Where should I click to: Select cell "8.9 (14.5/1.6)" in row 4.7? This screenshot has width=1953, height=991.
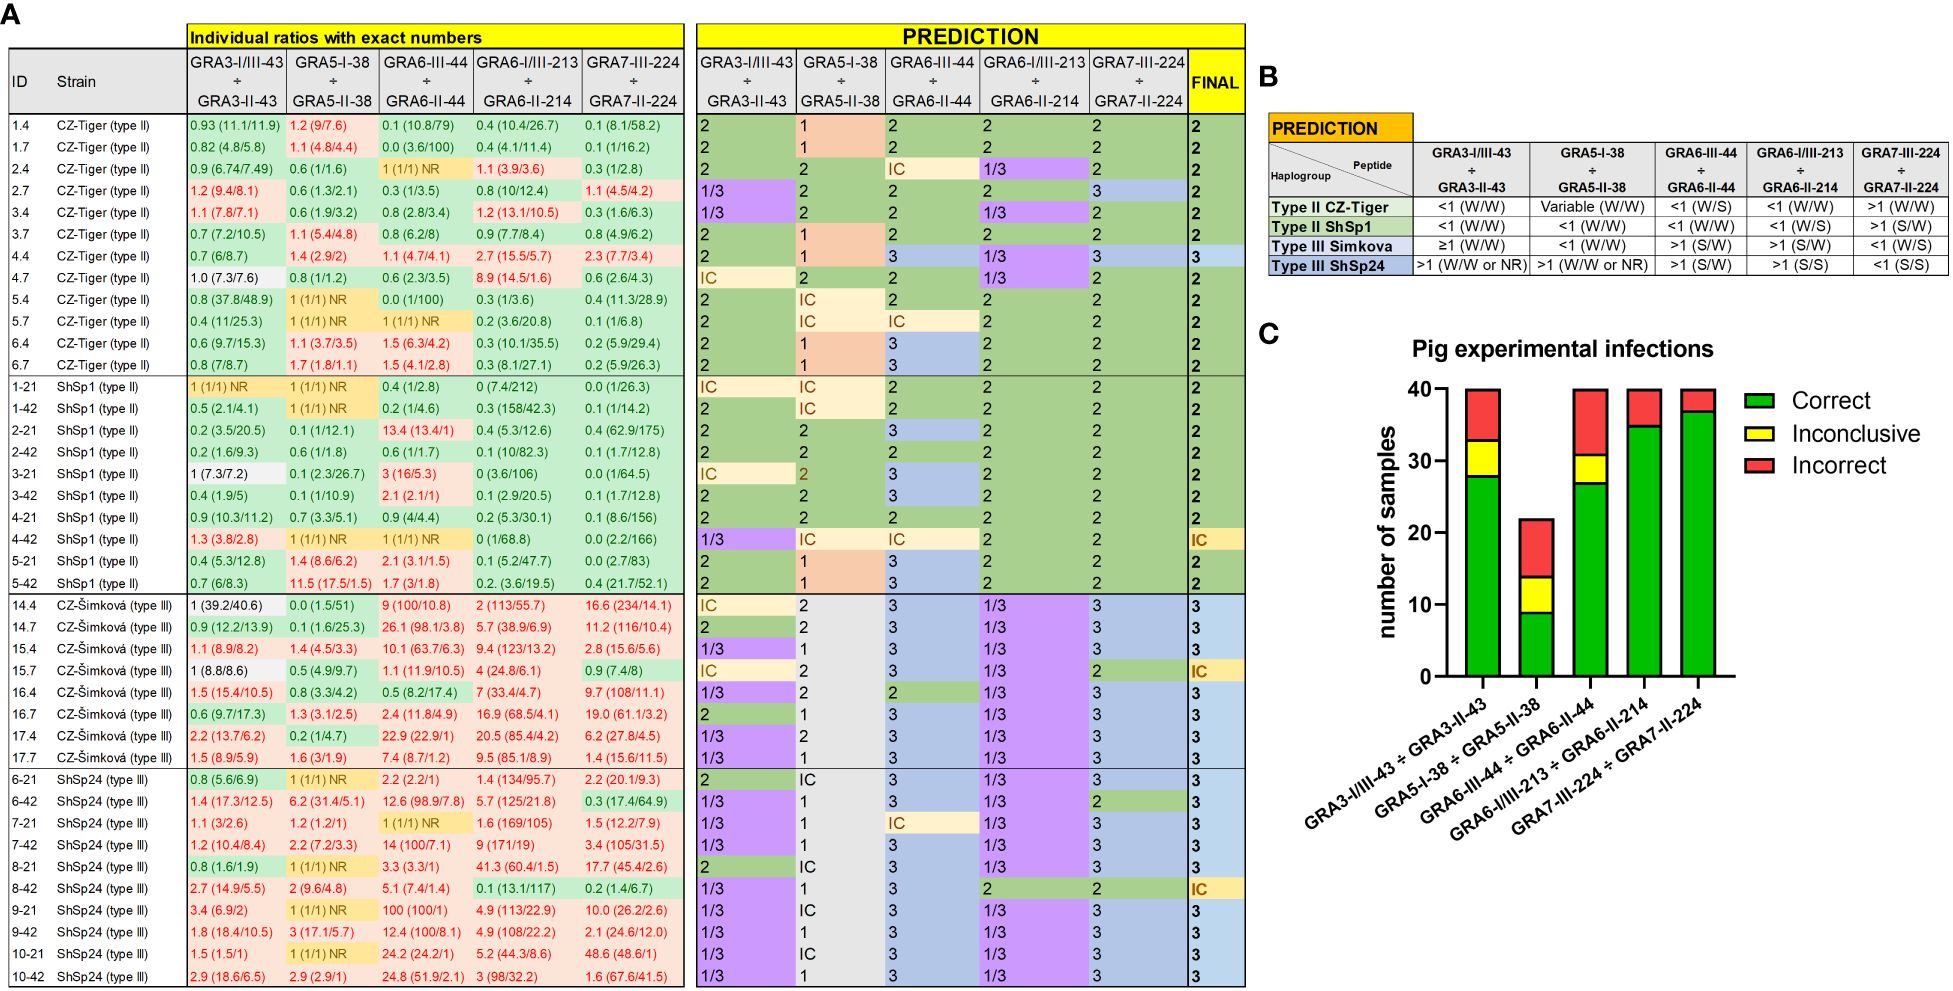(529, 278)
